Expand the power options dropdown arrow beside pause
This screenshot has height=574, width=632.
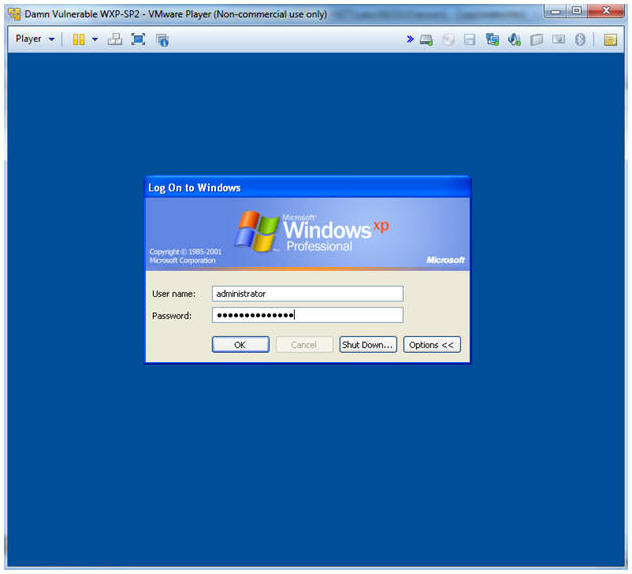tap(95, 40)
